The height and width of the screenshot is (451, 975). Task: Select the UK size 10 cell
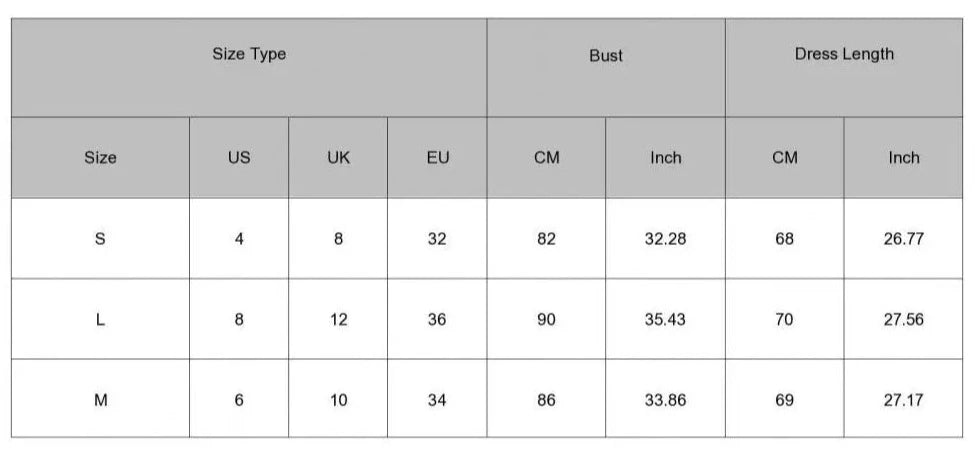click(x=338, y=400)
